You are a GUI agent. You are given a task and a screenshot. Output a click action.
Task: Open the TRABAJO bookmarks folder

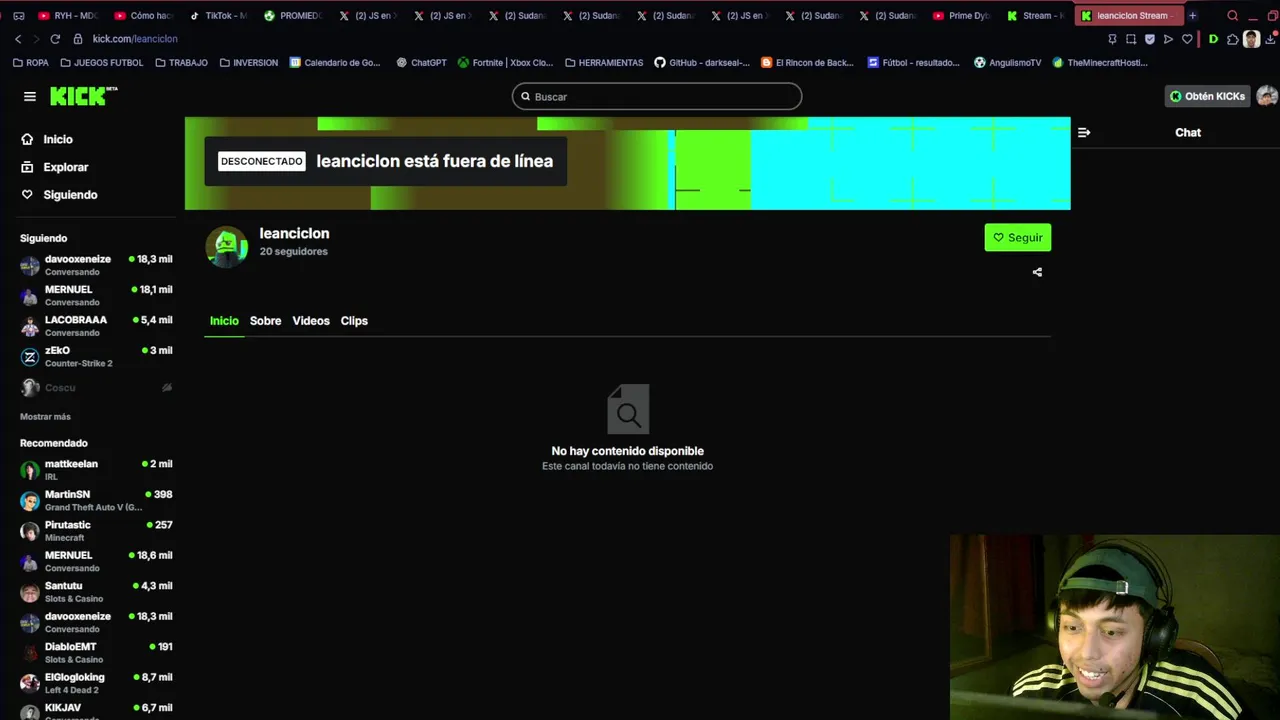[x=182, y=62]
